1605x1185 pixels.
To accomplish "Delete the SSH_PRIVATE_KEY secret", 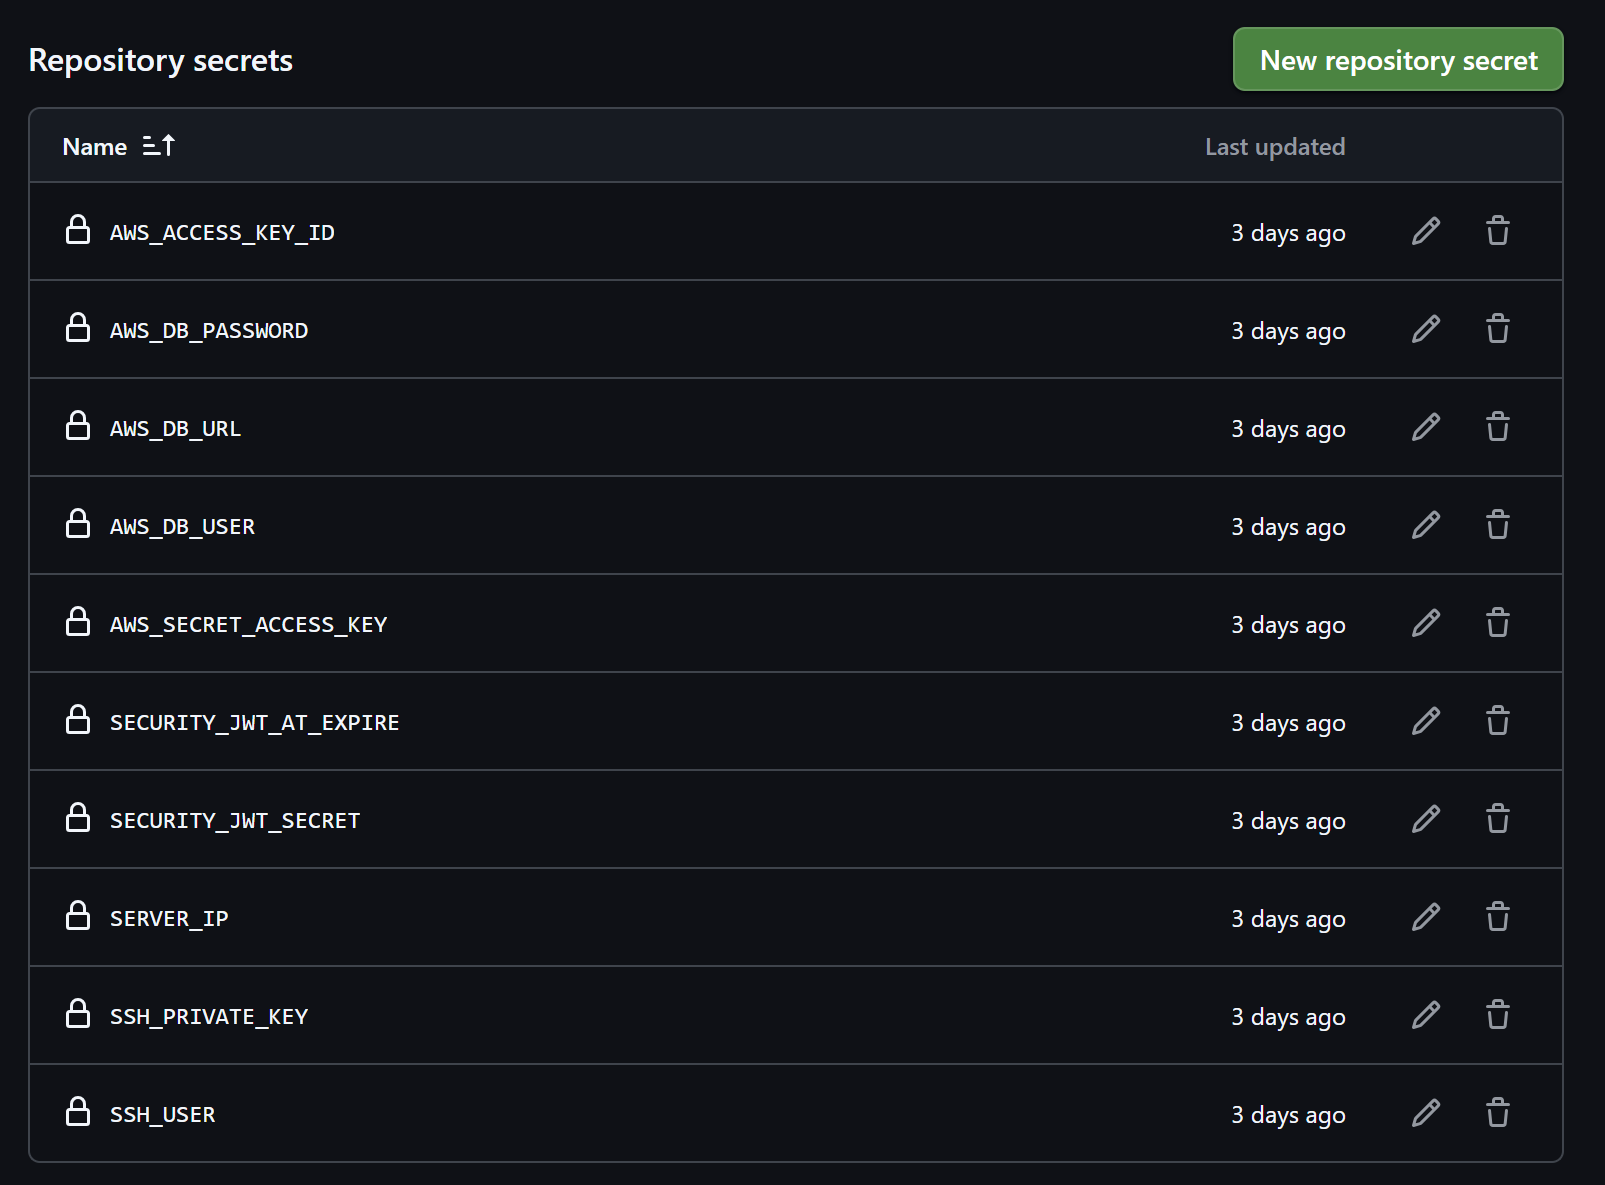I will pyautogui.click(x=1497, y=1015).
